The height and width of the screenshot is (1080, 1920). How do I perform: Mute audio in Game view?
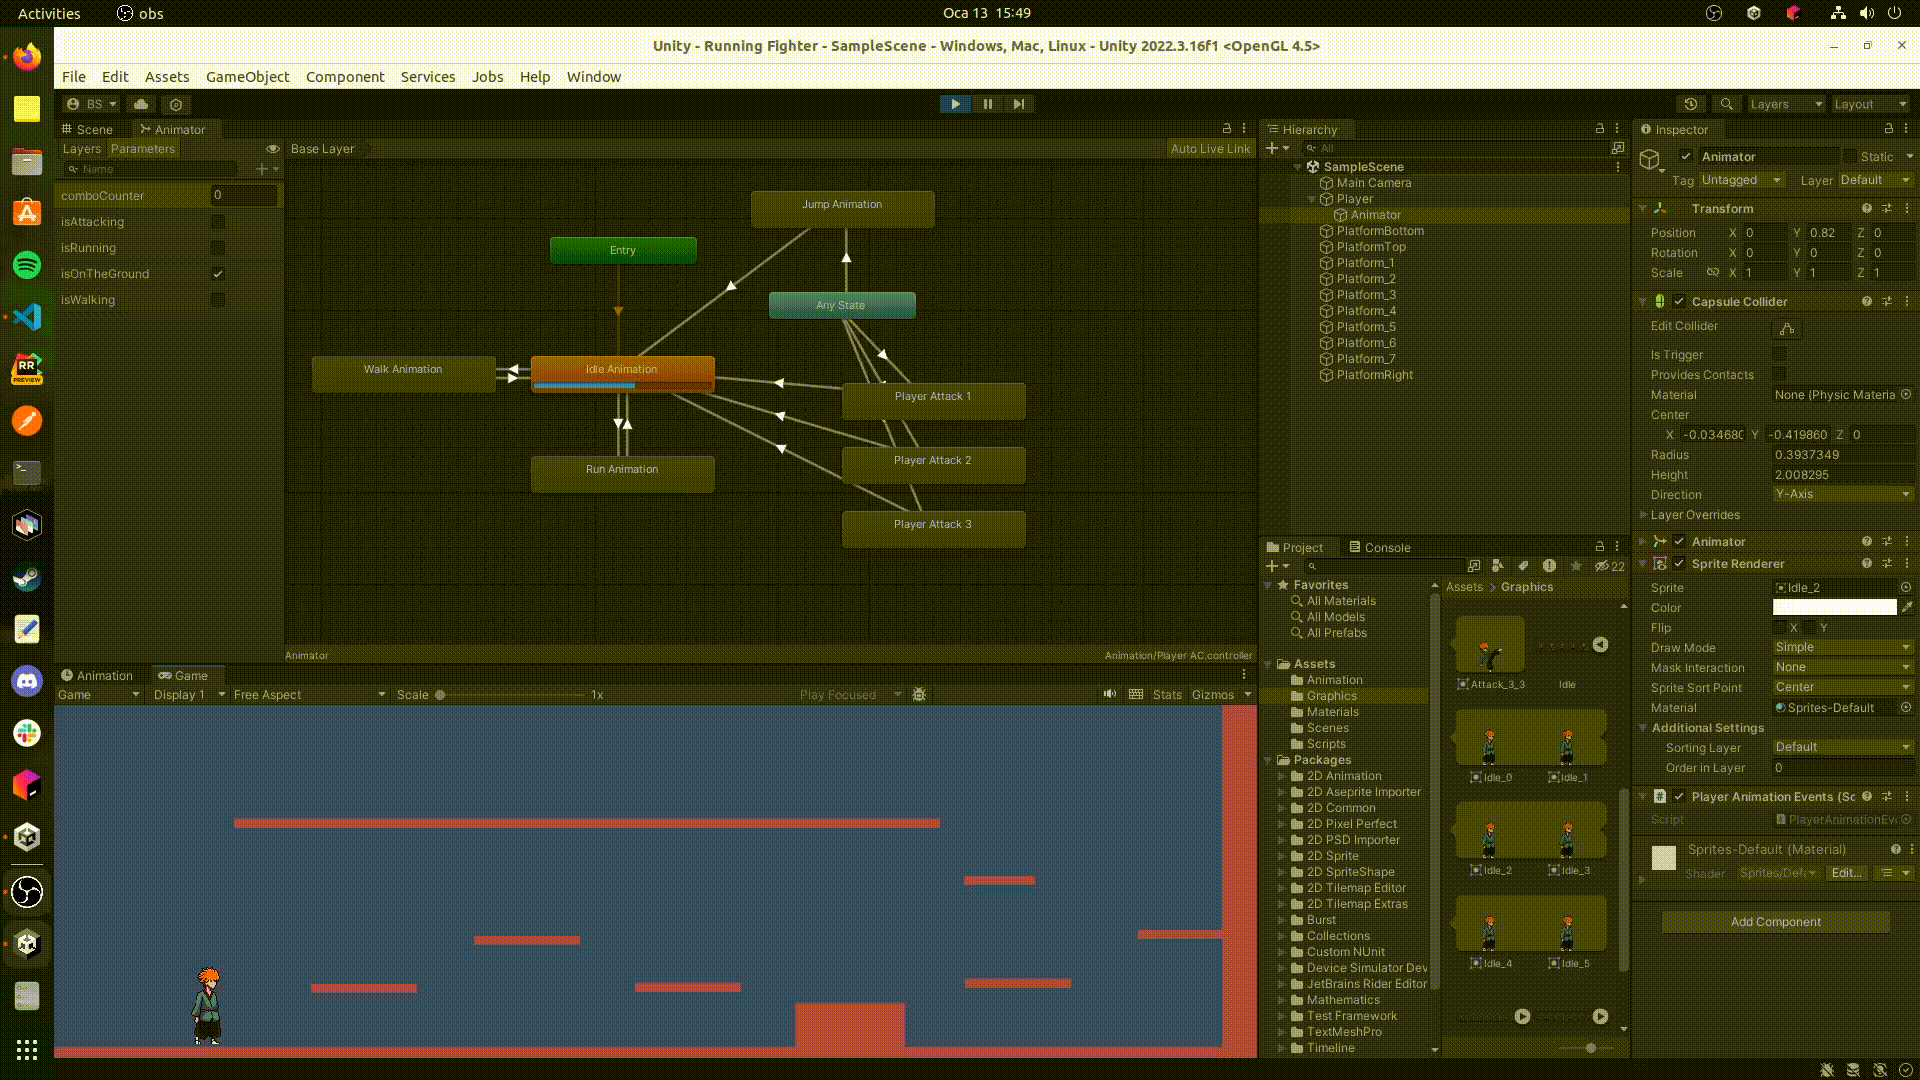coord(1109,694)
